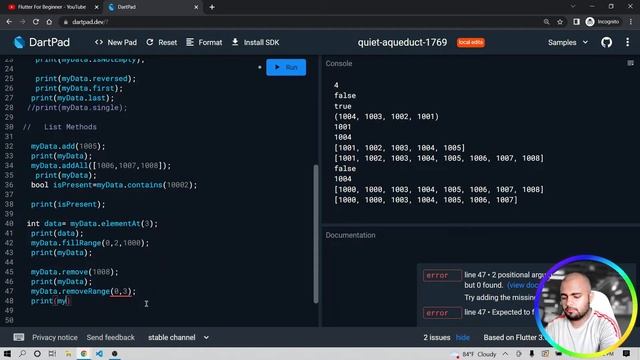The image size is (640, 360).
Task: Open Incognito profile indicator
Action: pos(602,22)
